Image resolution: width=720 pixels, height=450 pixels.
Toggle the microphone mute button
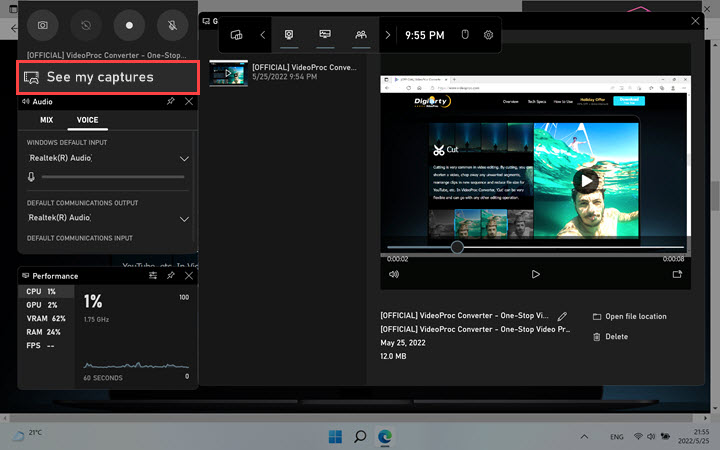[x=172, y=23]
